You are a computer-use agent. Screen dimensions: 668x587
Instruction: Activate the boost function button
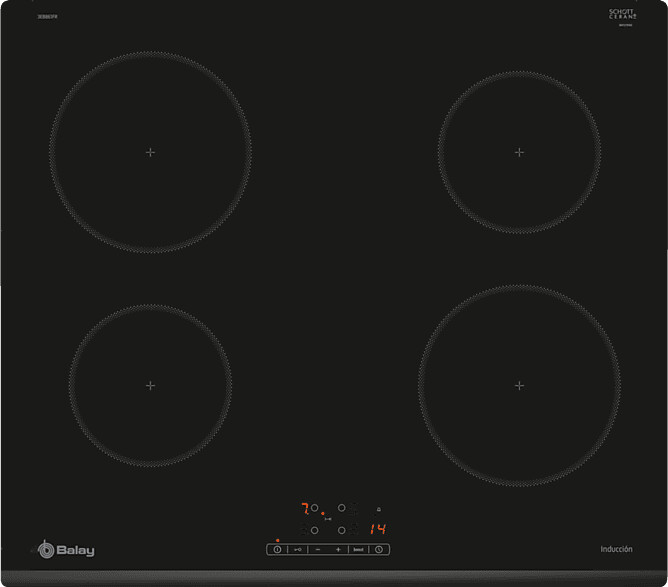coord(358,549)
